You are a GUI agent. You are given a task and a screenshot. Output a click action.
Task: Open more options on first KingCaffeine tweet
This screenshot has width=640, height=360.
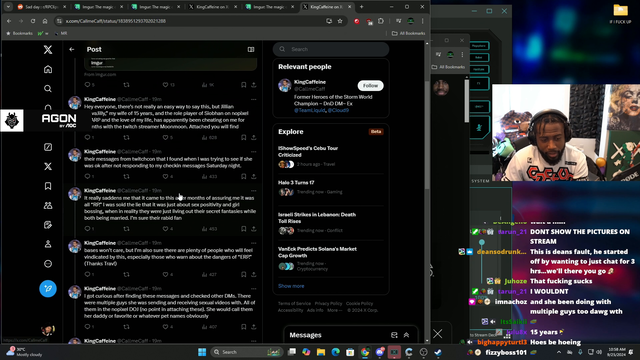(x=253, y=99)
